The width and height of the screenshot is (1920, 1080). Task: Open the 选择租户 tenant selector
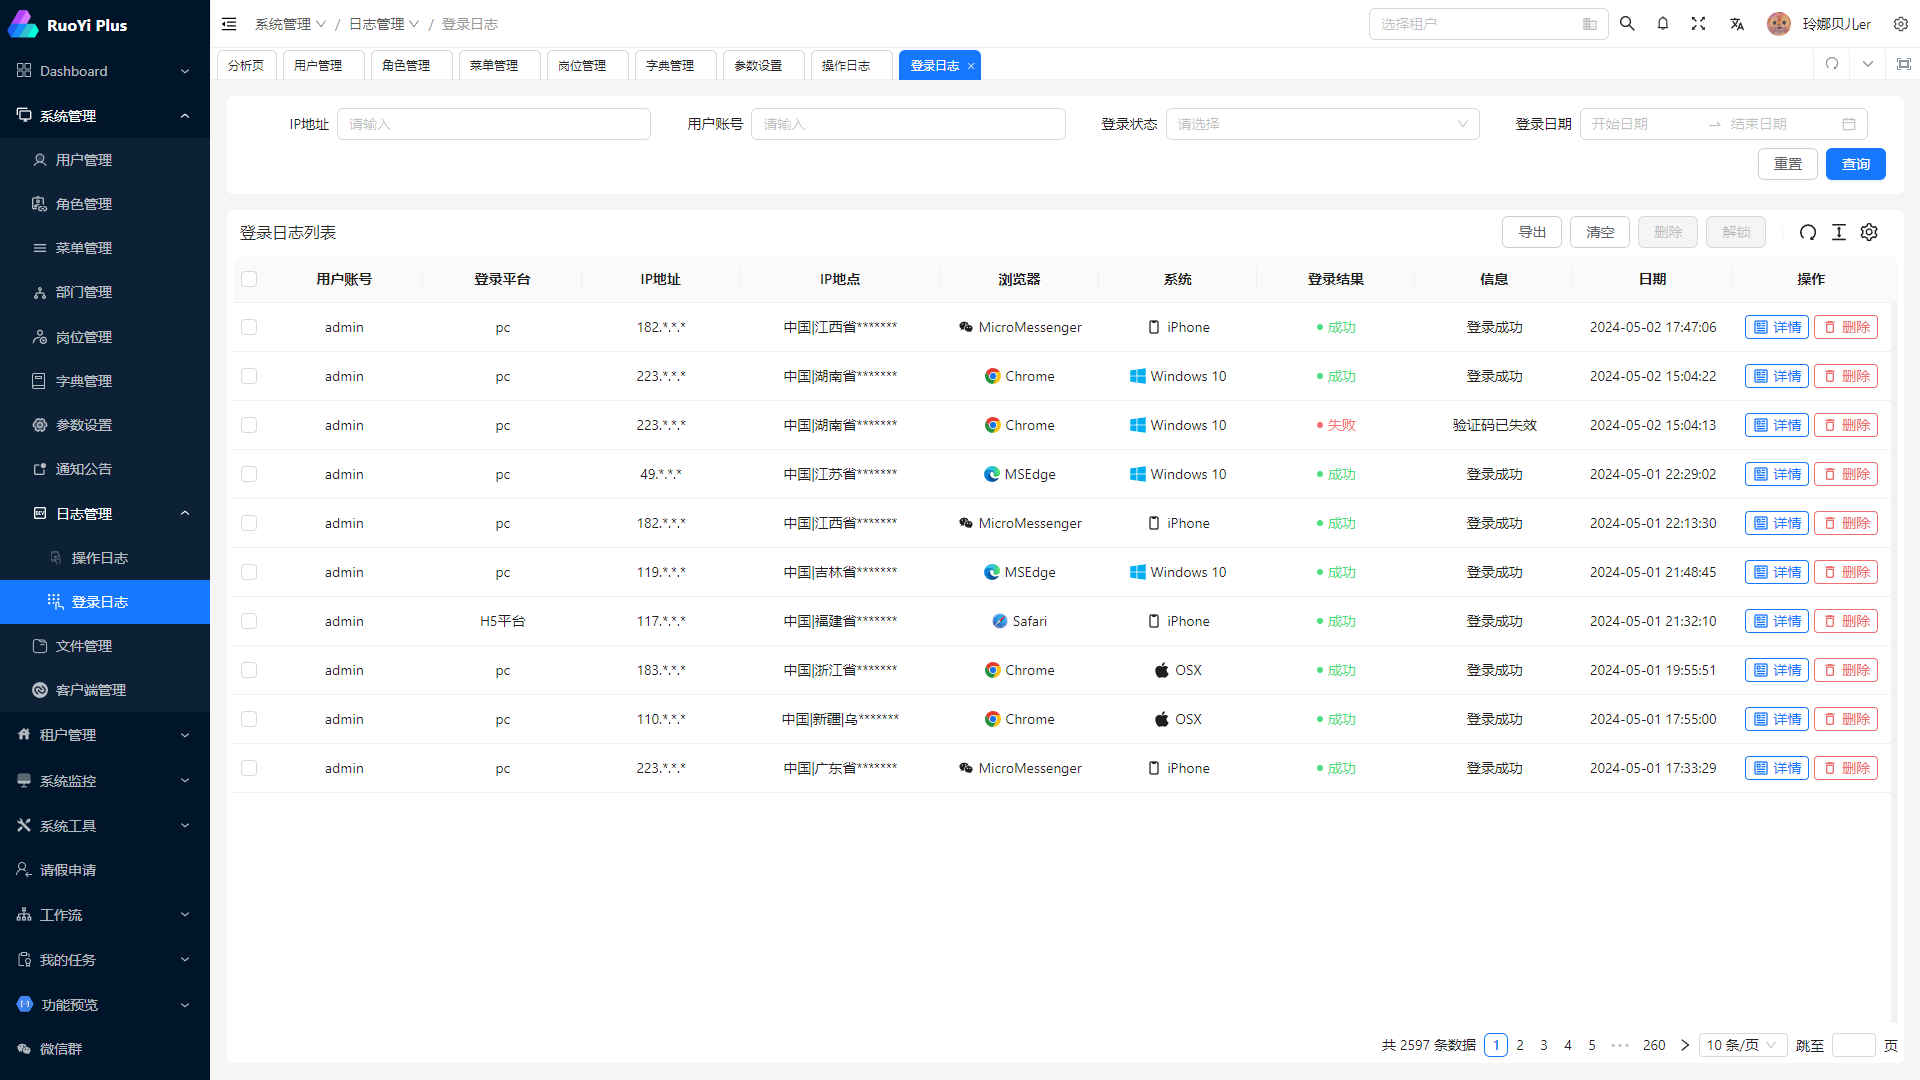pyautogui.click(x=1488, y=24)
